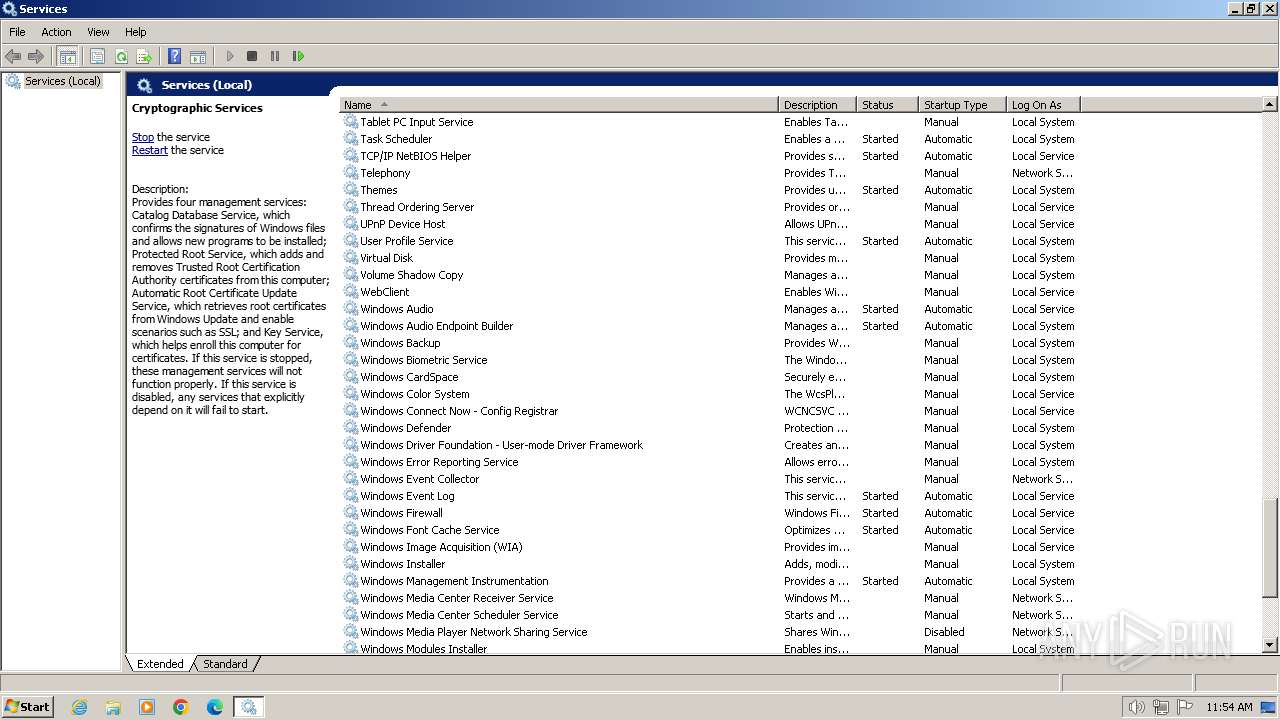Open the volume speaker tray icon
Viewport: 1280px width, 720px height.
click(x=1137, y=707)
